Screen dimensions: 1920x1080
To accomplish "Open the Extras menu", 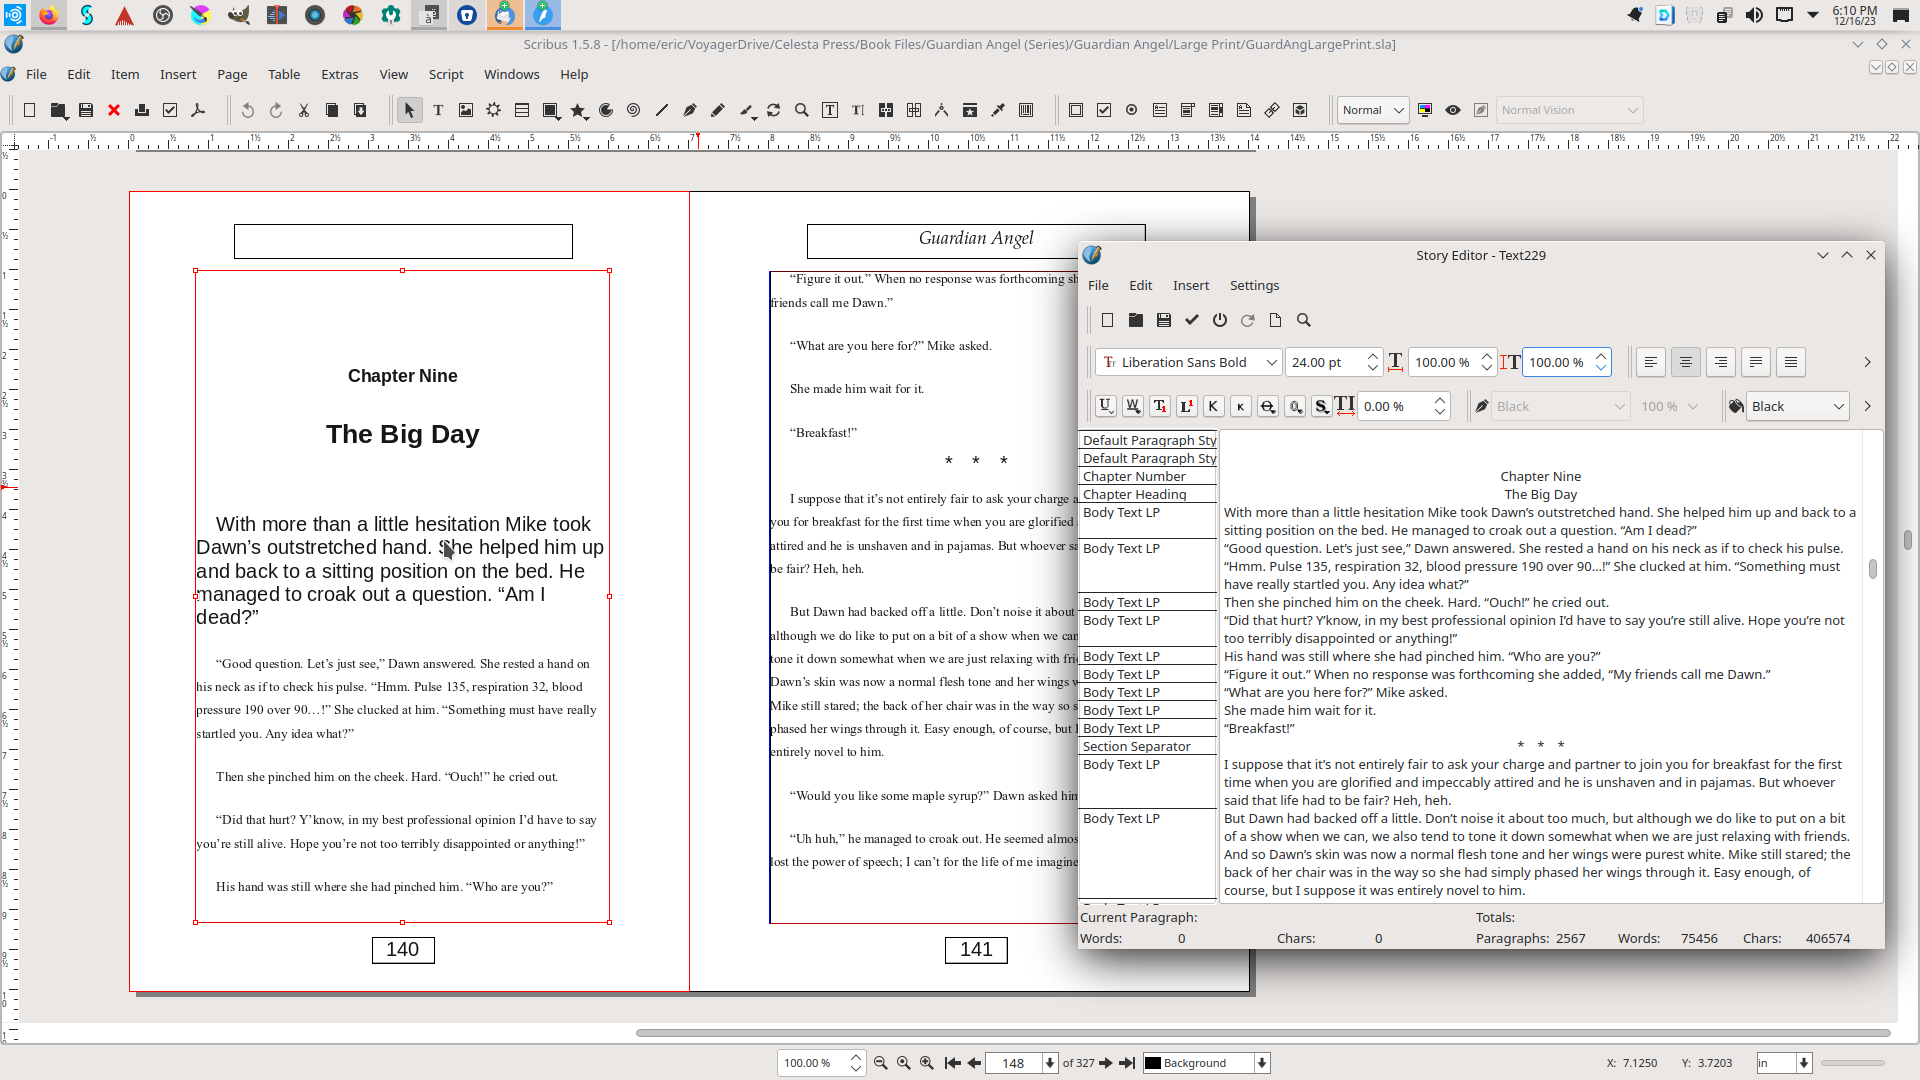I will coord(339,74).
